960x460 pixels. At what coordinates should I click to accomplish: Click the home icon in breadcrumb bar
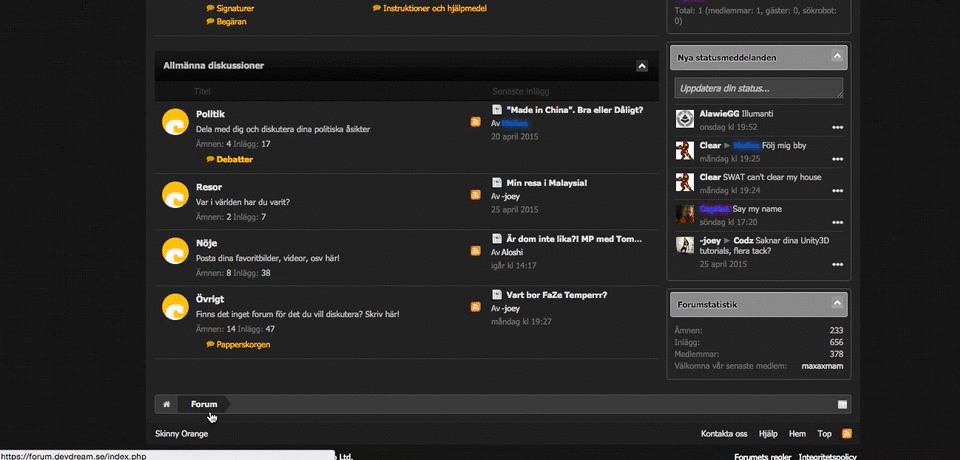(167, 404)
